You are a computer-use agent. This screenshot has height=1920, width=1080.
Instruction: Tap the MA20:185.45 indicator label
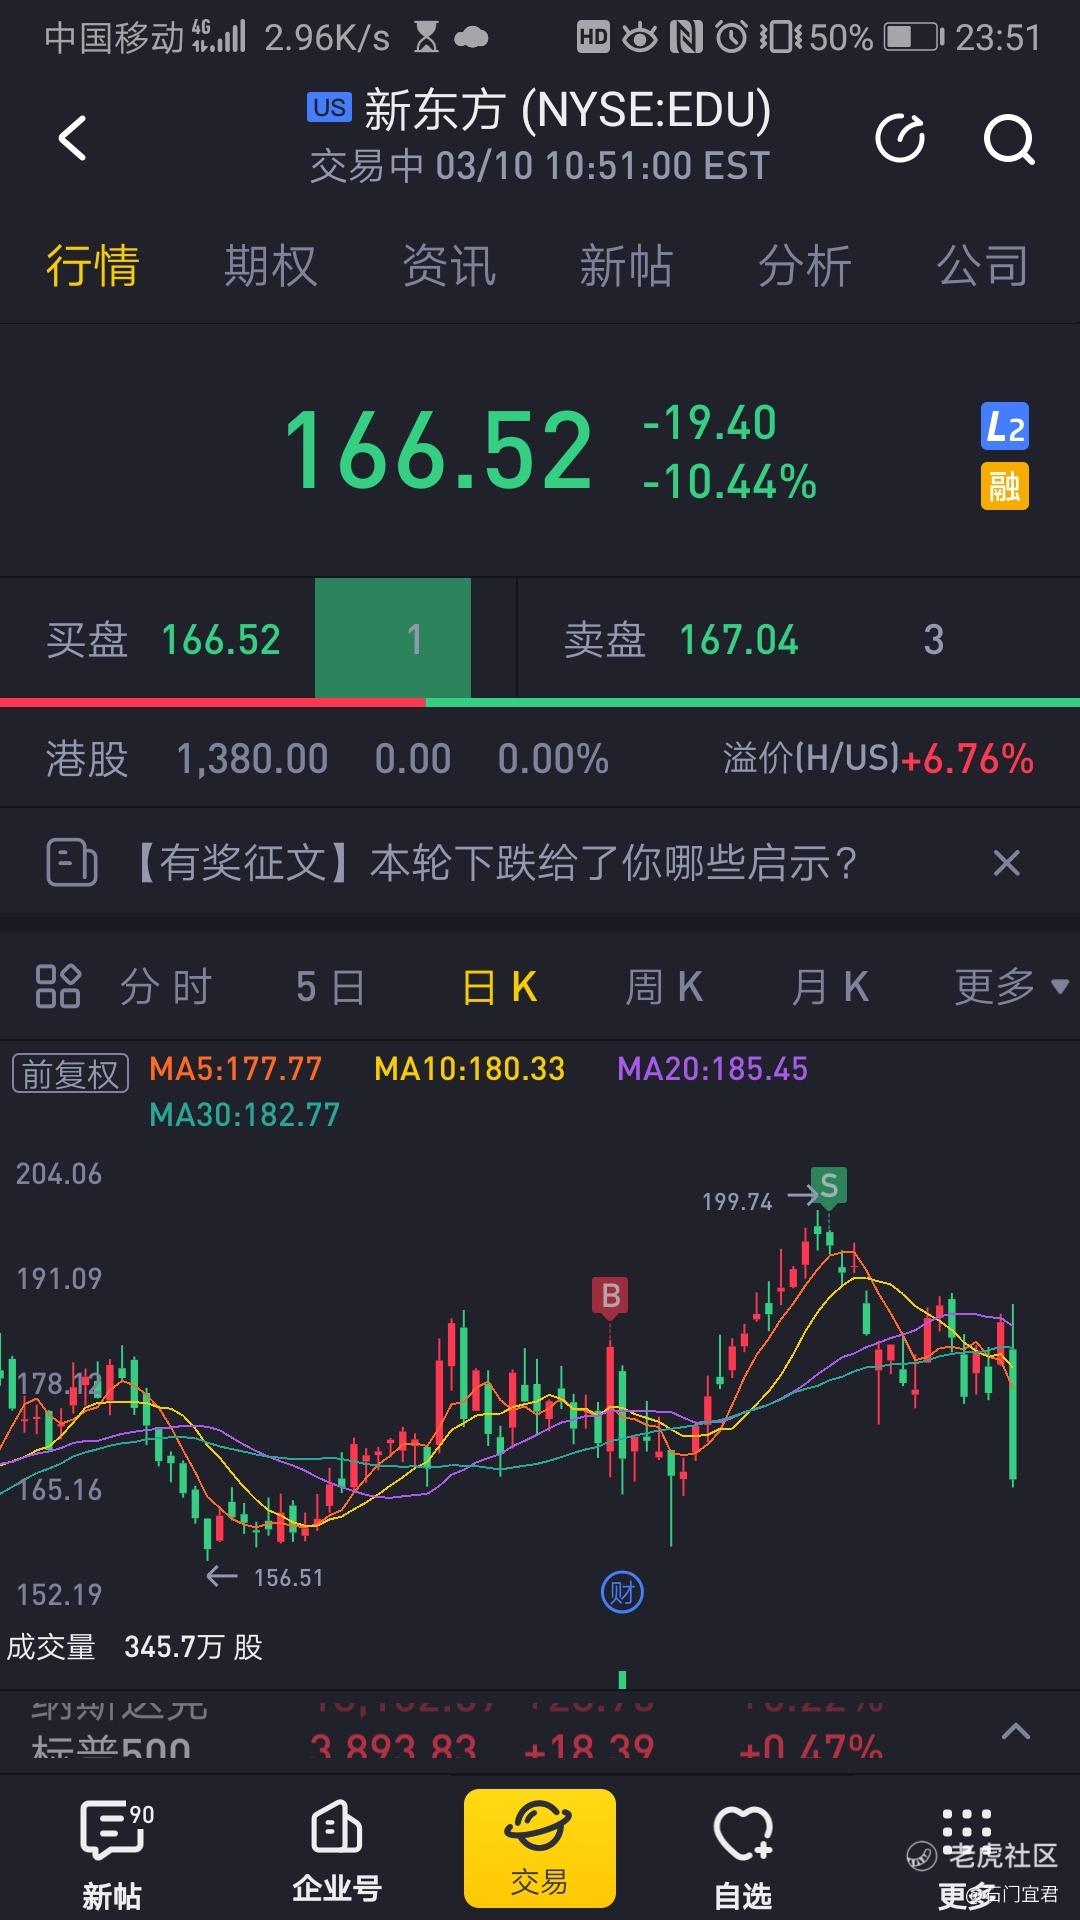(712, 1069)
